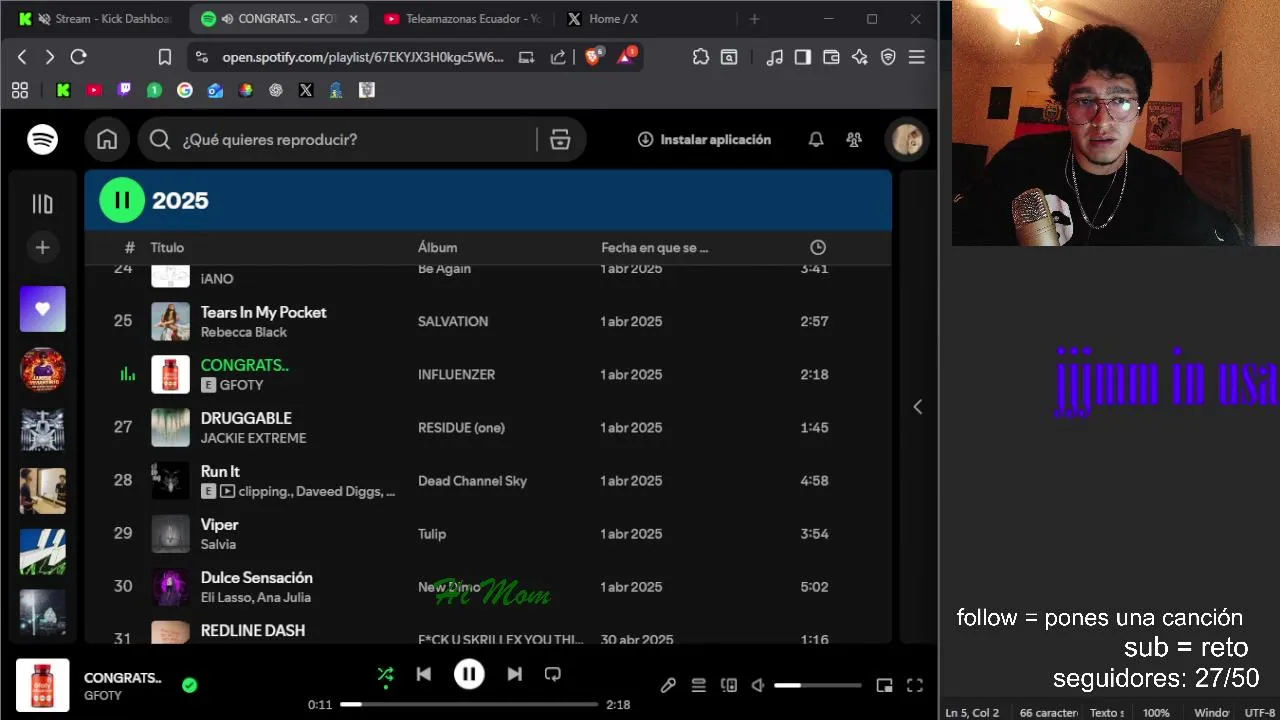Skip to the next track
Screen dimensions: 1280x720
click(x=514, y=674)
